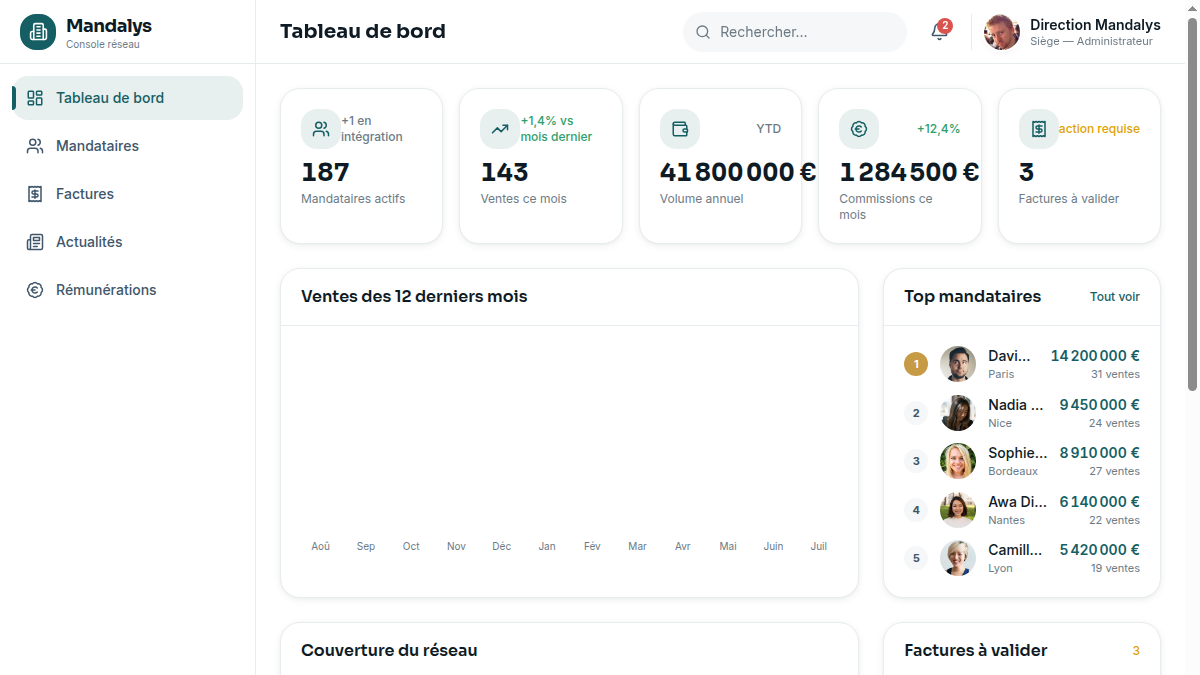1200x675 pixels.
Task: Click the 143 Ventes ce mois value
Action: 504,172
